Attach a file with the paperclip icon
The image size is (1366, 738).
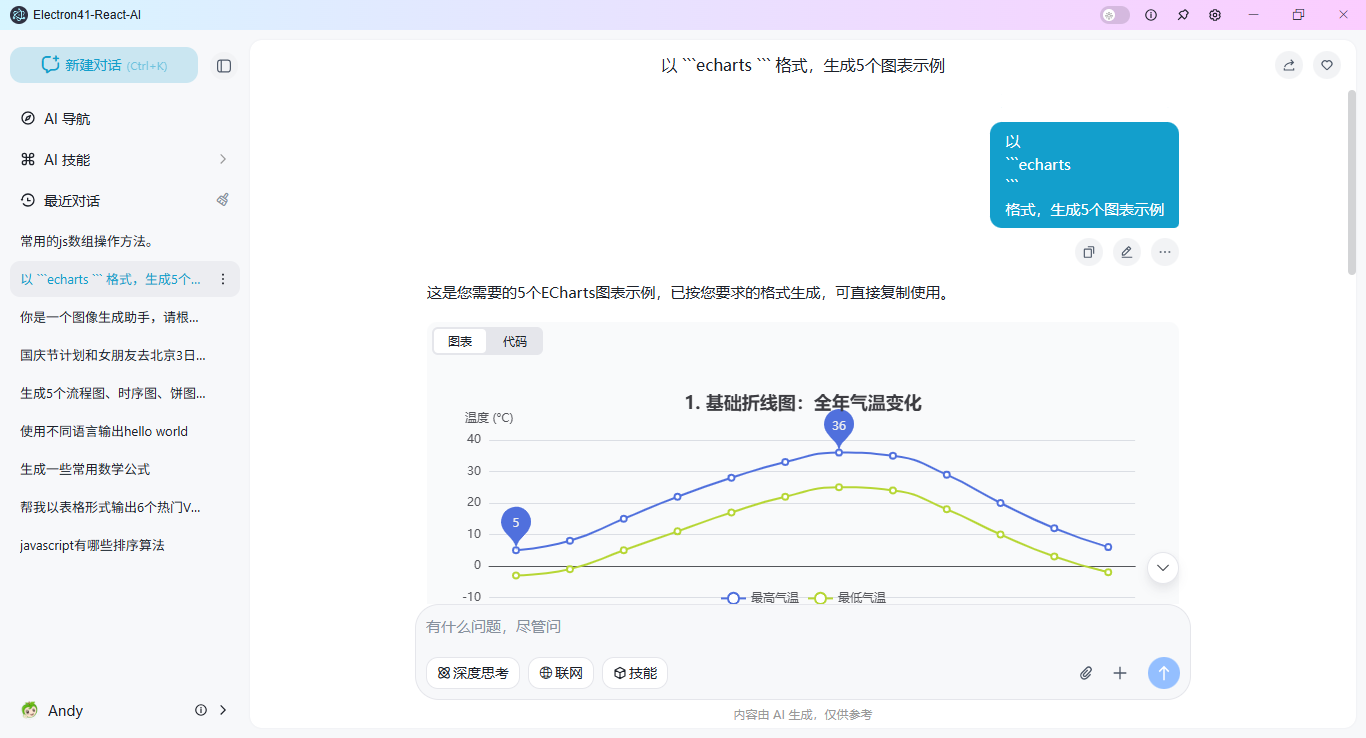click(x=1086, y=673)
